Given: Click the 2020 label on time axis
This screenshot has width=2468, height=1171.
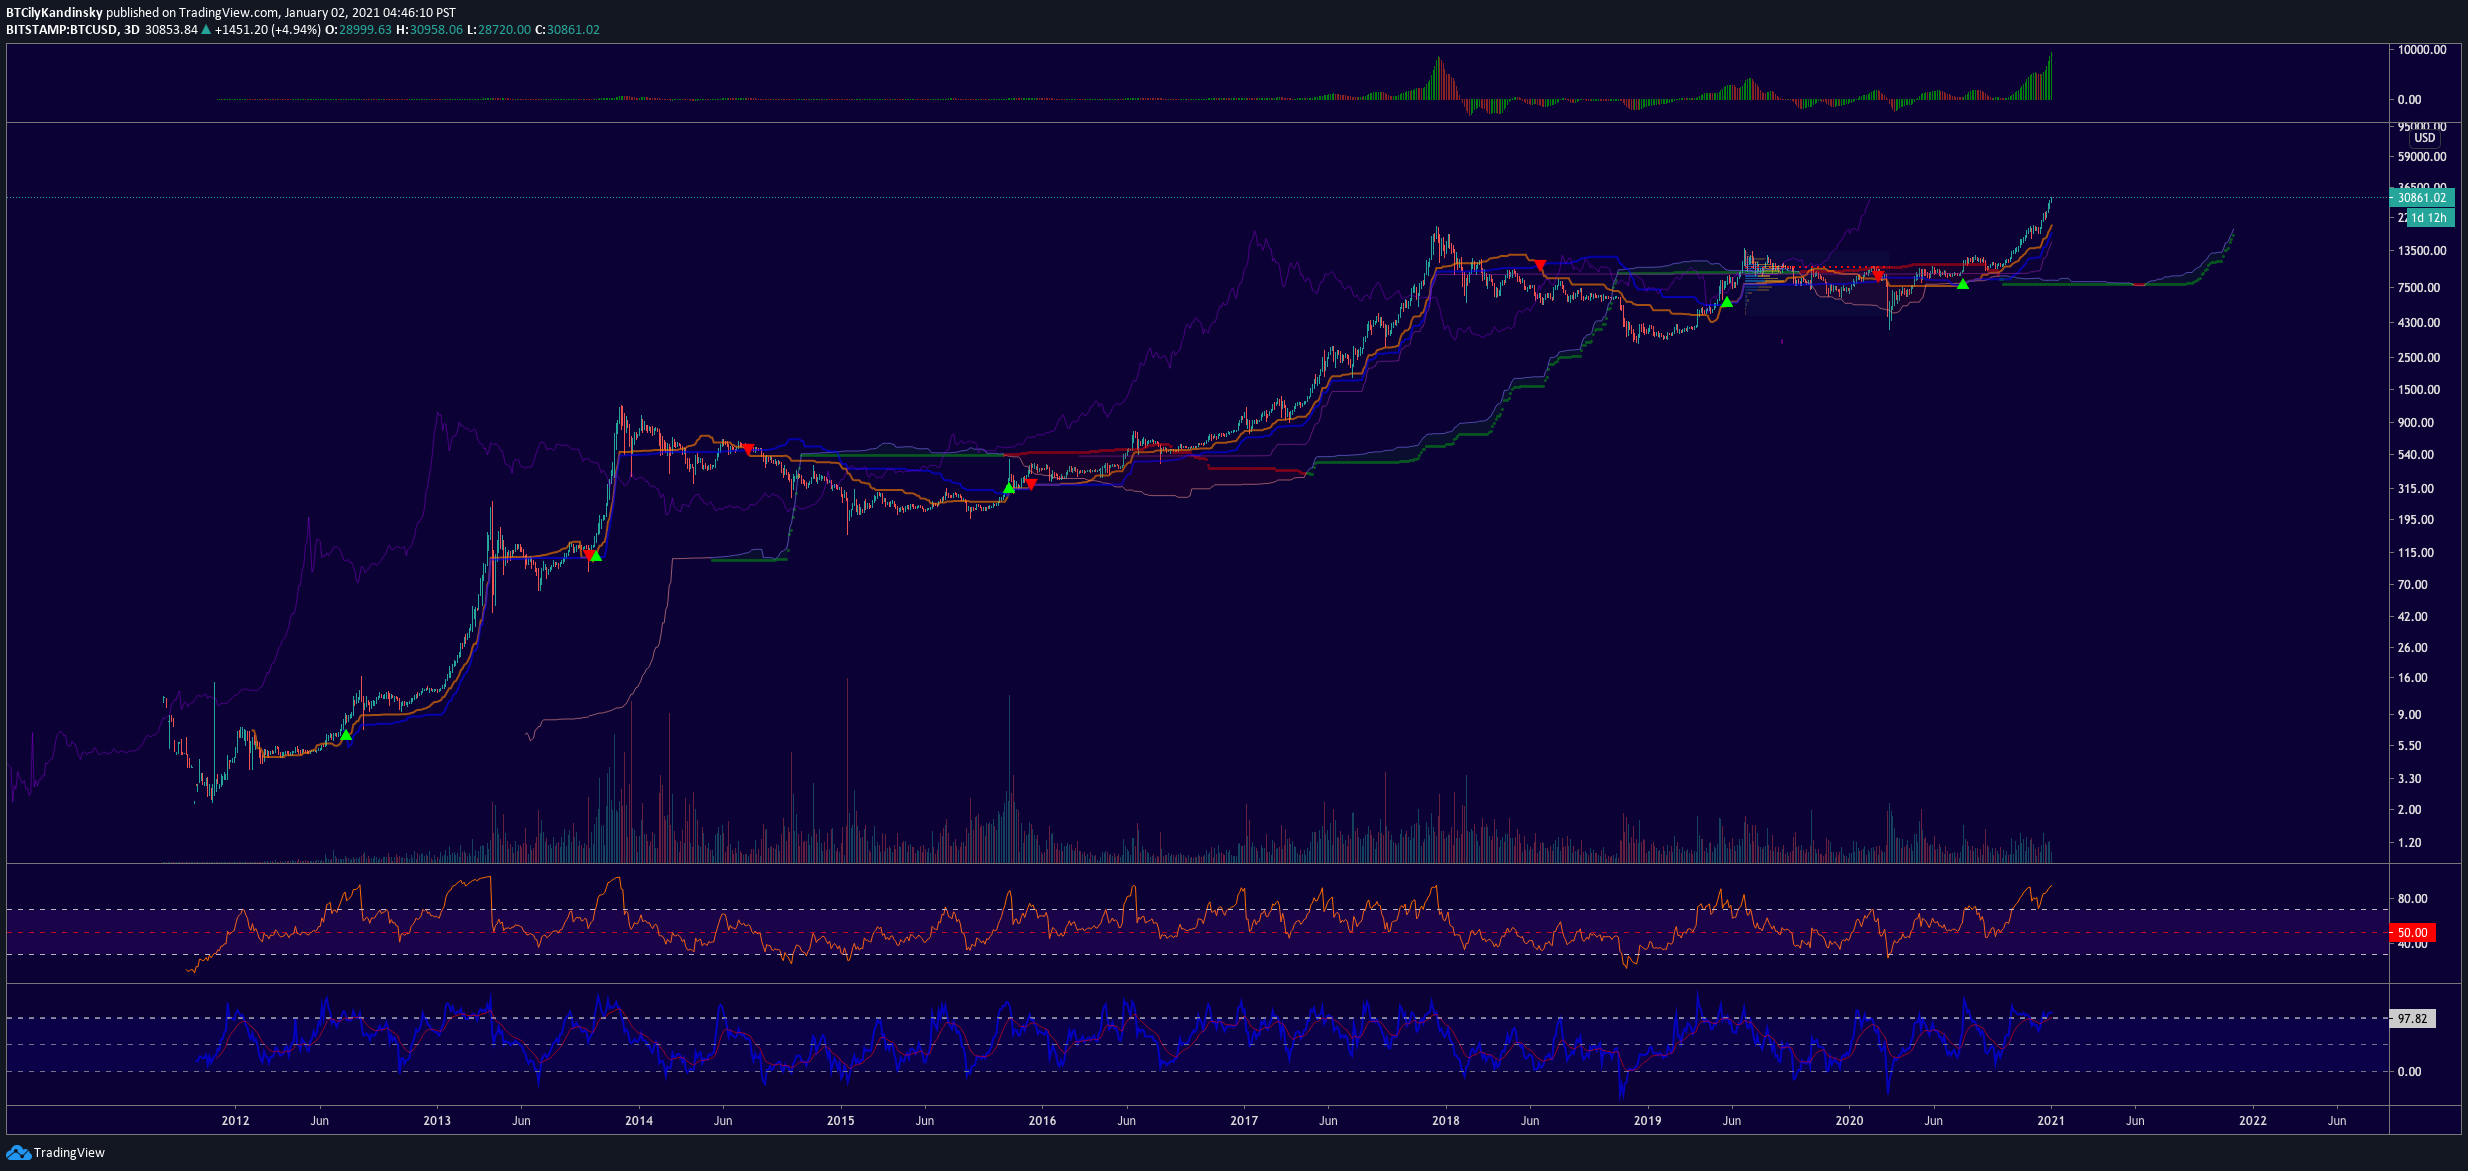Looking at the screenshot, I should point(1850,1121).
